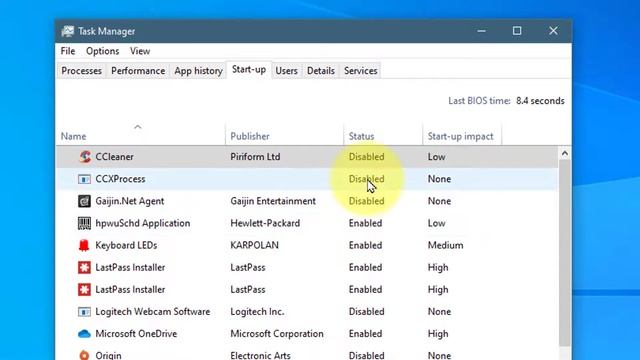The height and width of the screenshot is (360, 640).
Task: Select the Keyboard LEDs entry name
Action: pyautogui.click(x=126, y=245)
